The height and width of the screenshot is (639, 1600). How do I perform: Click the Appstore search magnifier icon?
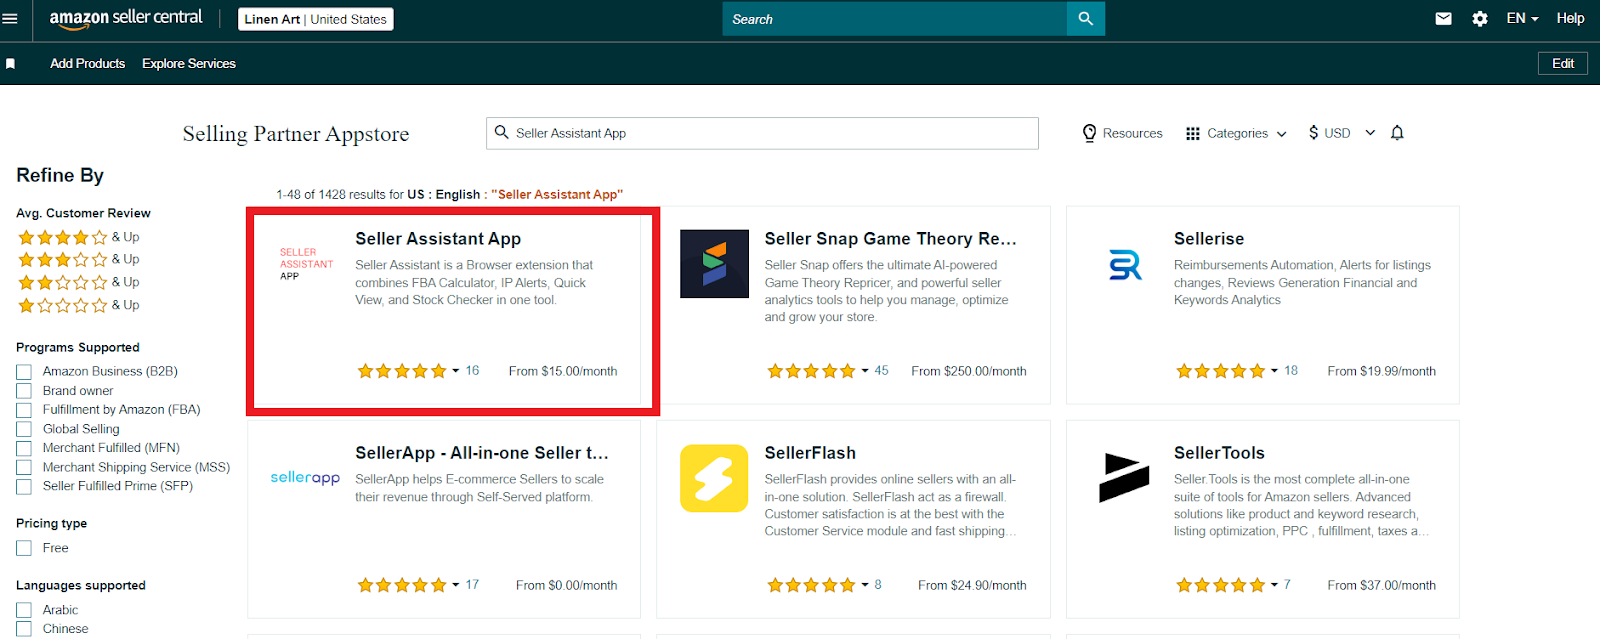(x=502, y=132)
